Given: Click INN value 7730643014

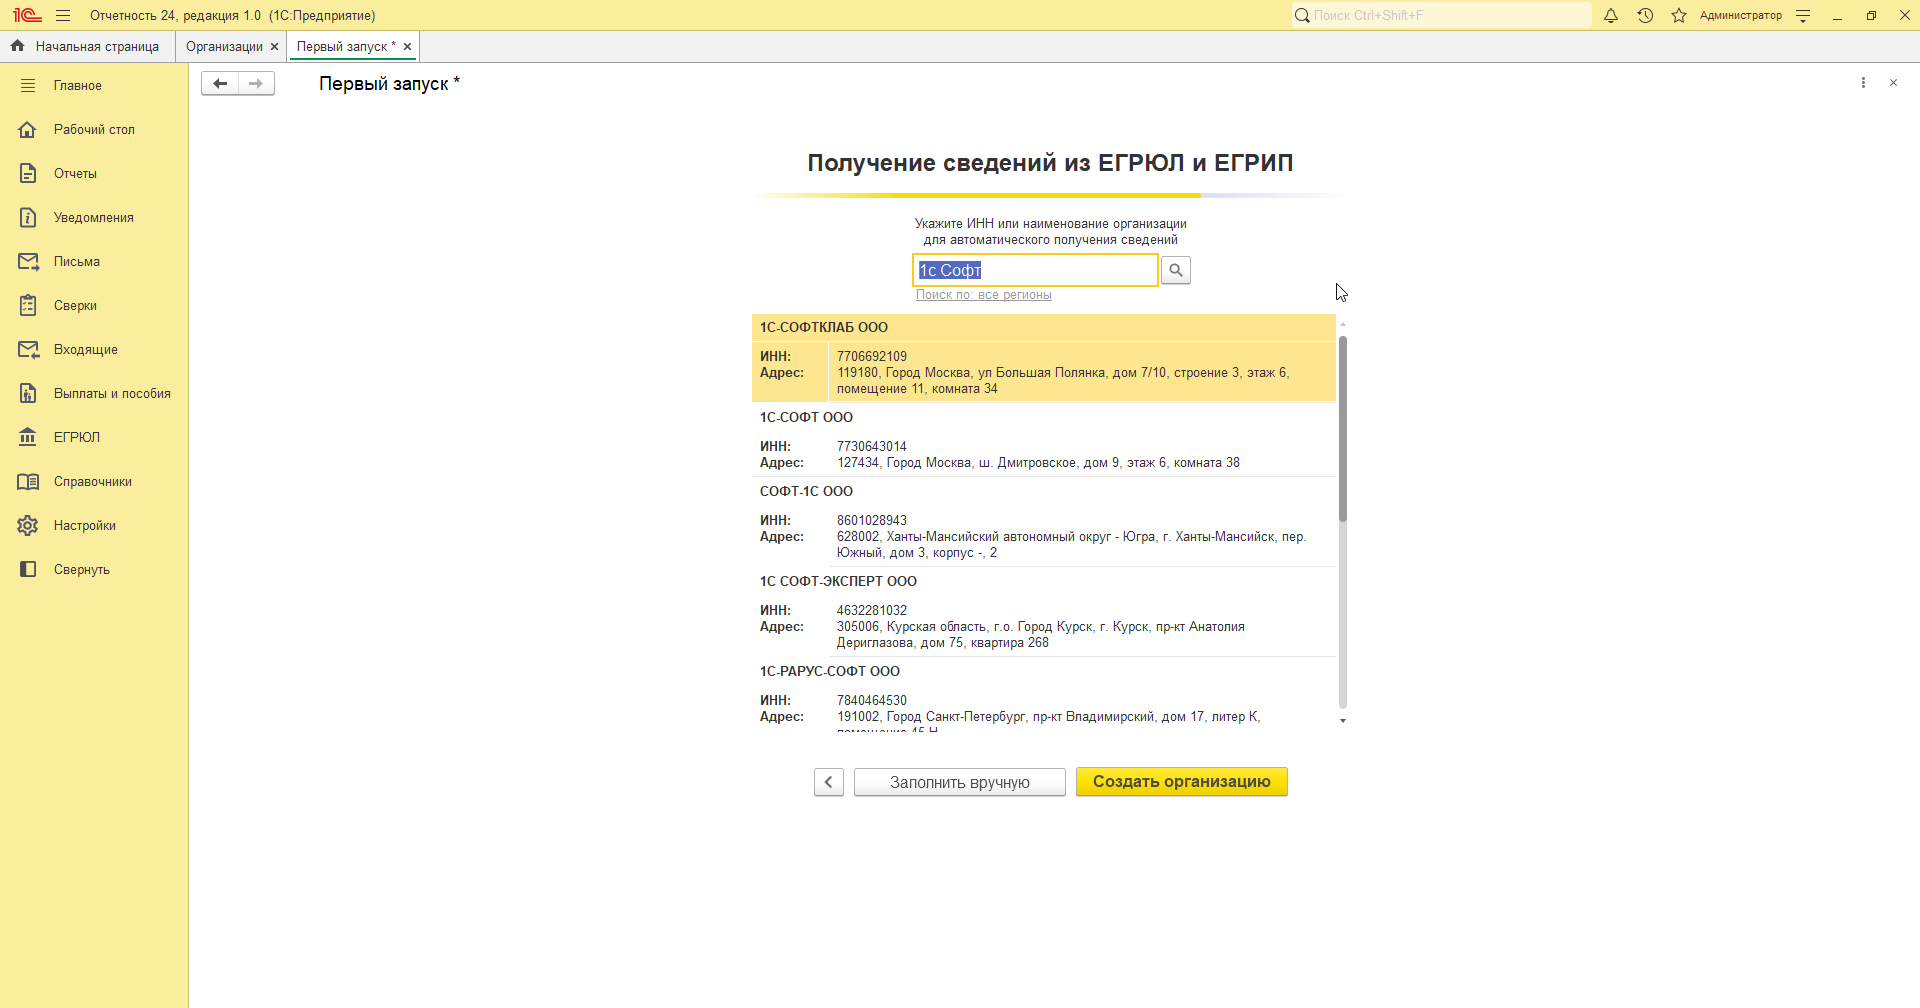Looking at the screenshot, I should 872,447.
